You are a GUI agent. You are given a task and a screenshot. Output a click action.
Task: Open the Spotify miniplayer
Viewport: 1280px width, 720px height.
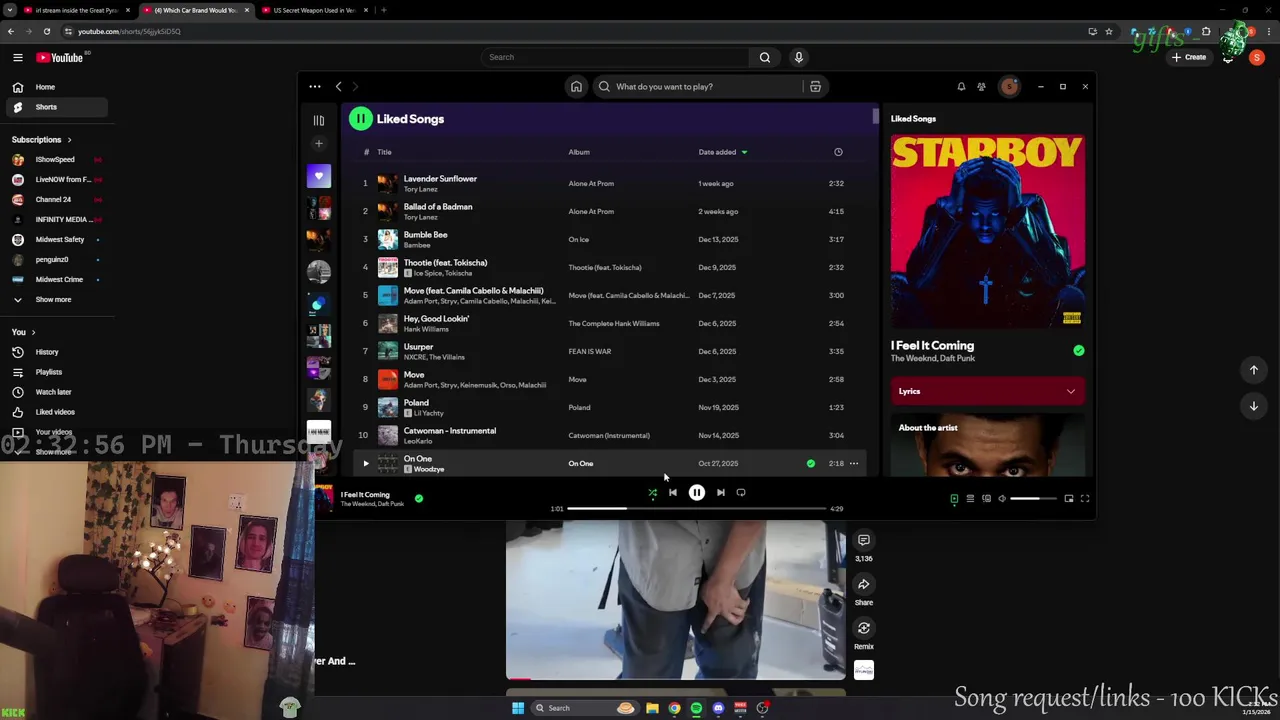point(1069,498)
